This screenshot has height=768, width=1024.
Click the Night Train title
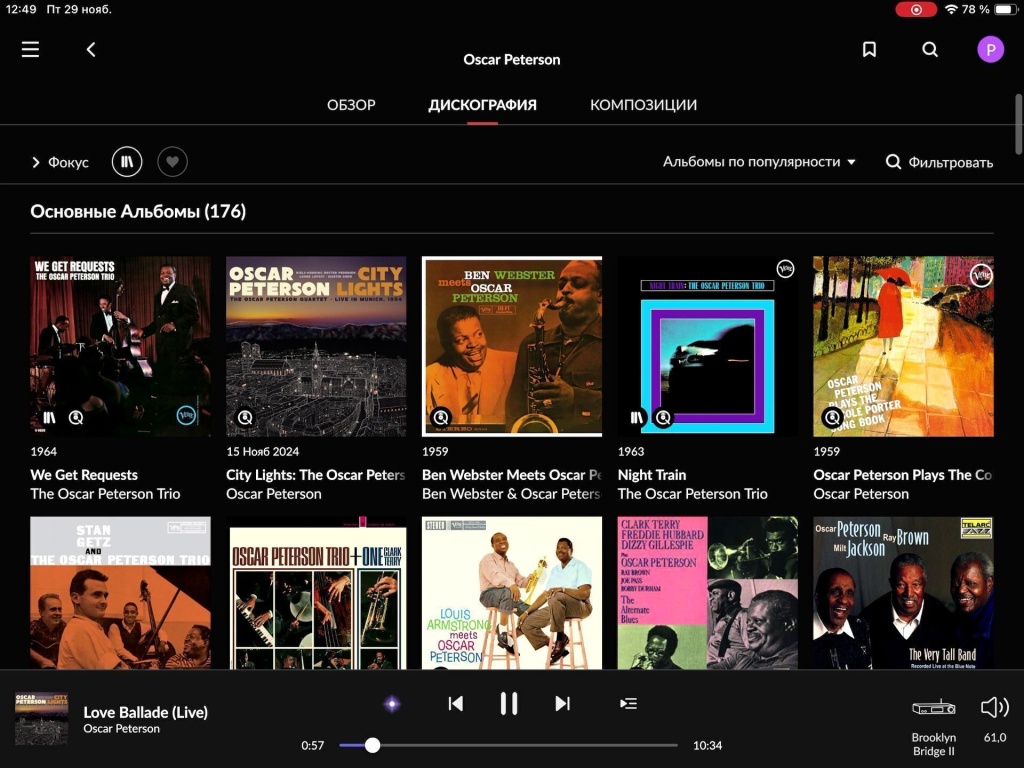[x=652, y=475]
